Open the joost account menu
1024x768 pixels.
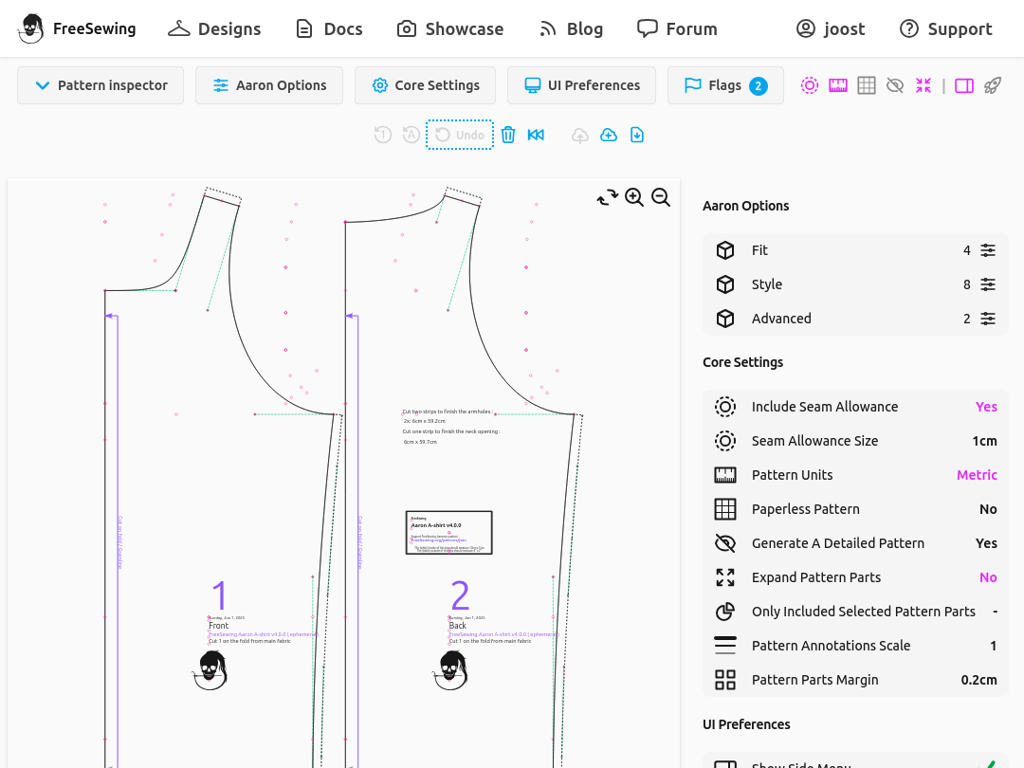[831, 29]
